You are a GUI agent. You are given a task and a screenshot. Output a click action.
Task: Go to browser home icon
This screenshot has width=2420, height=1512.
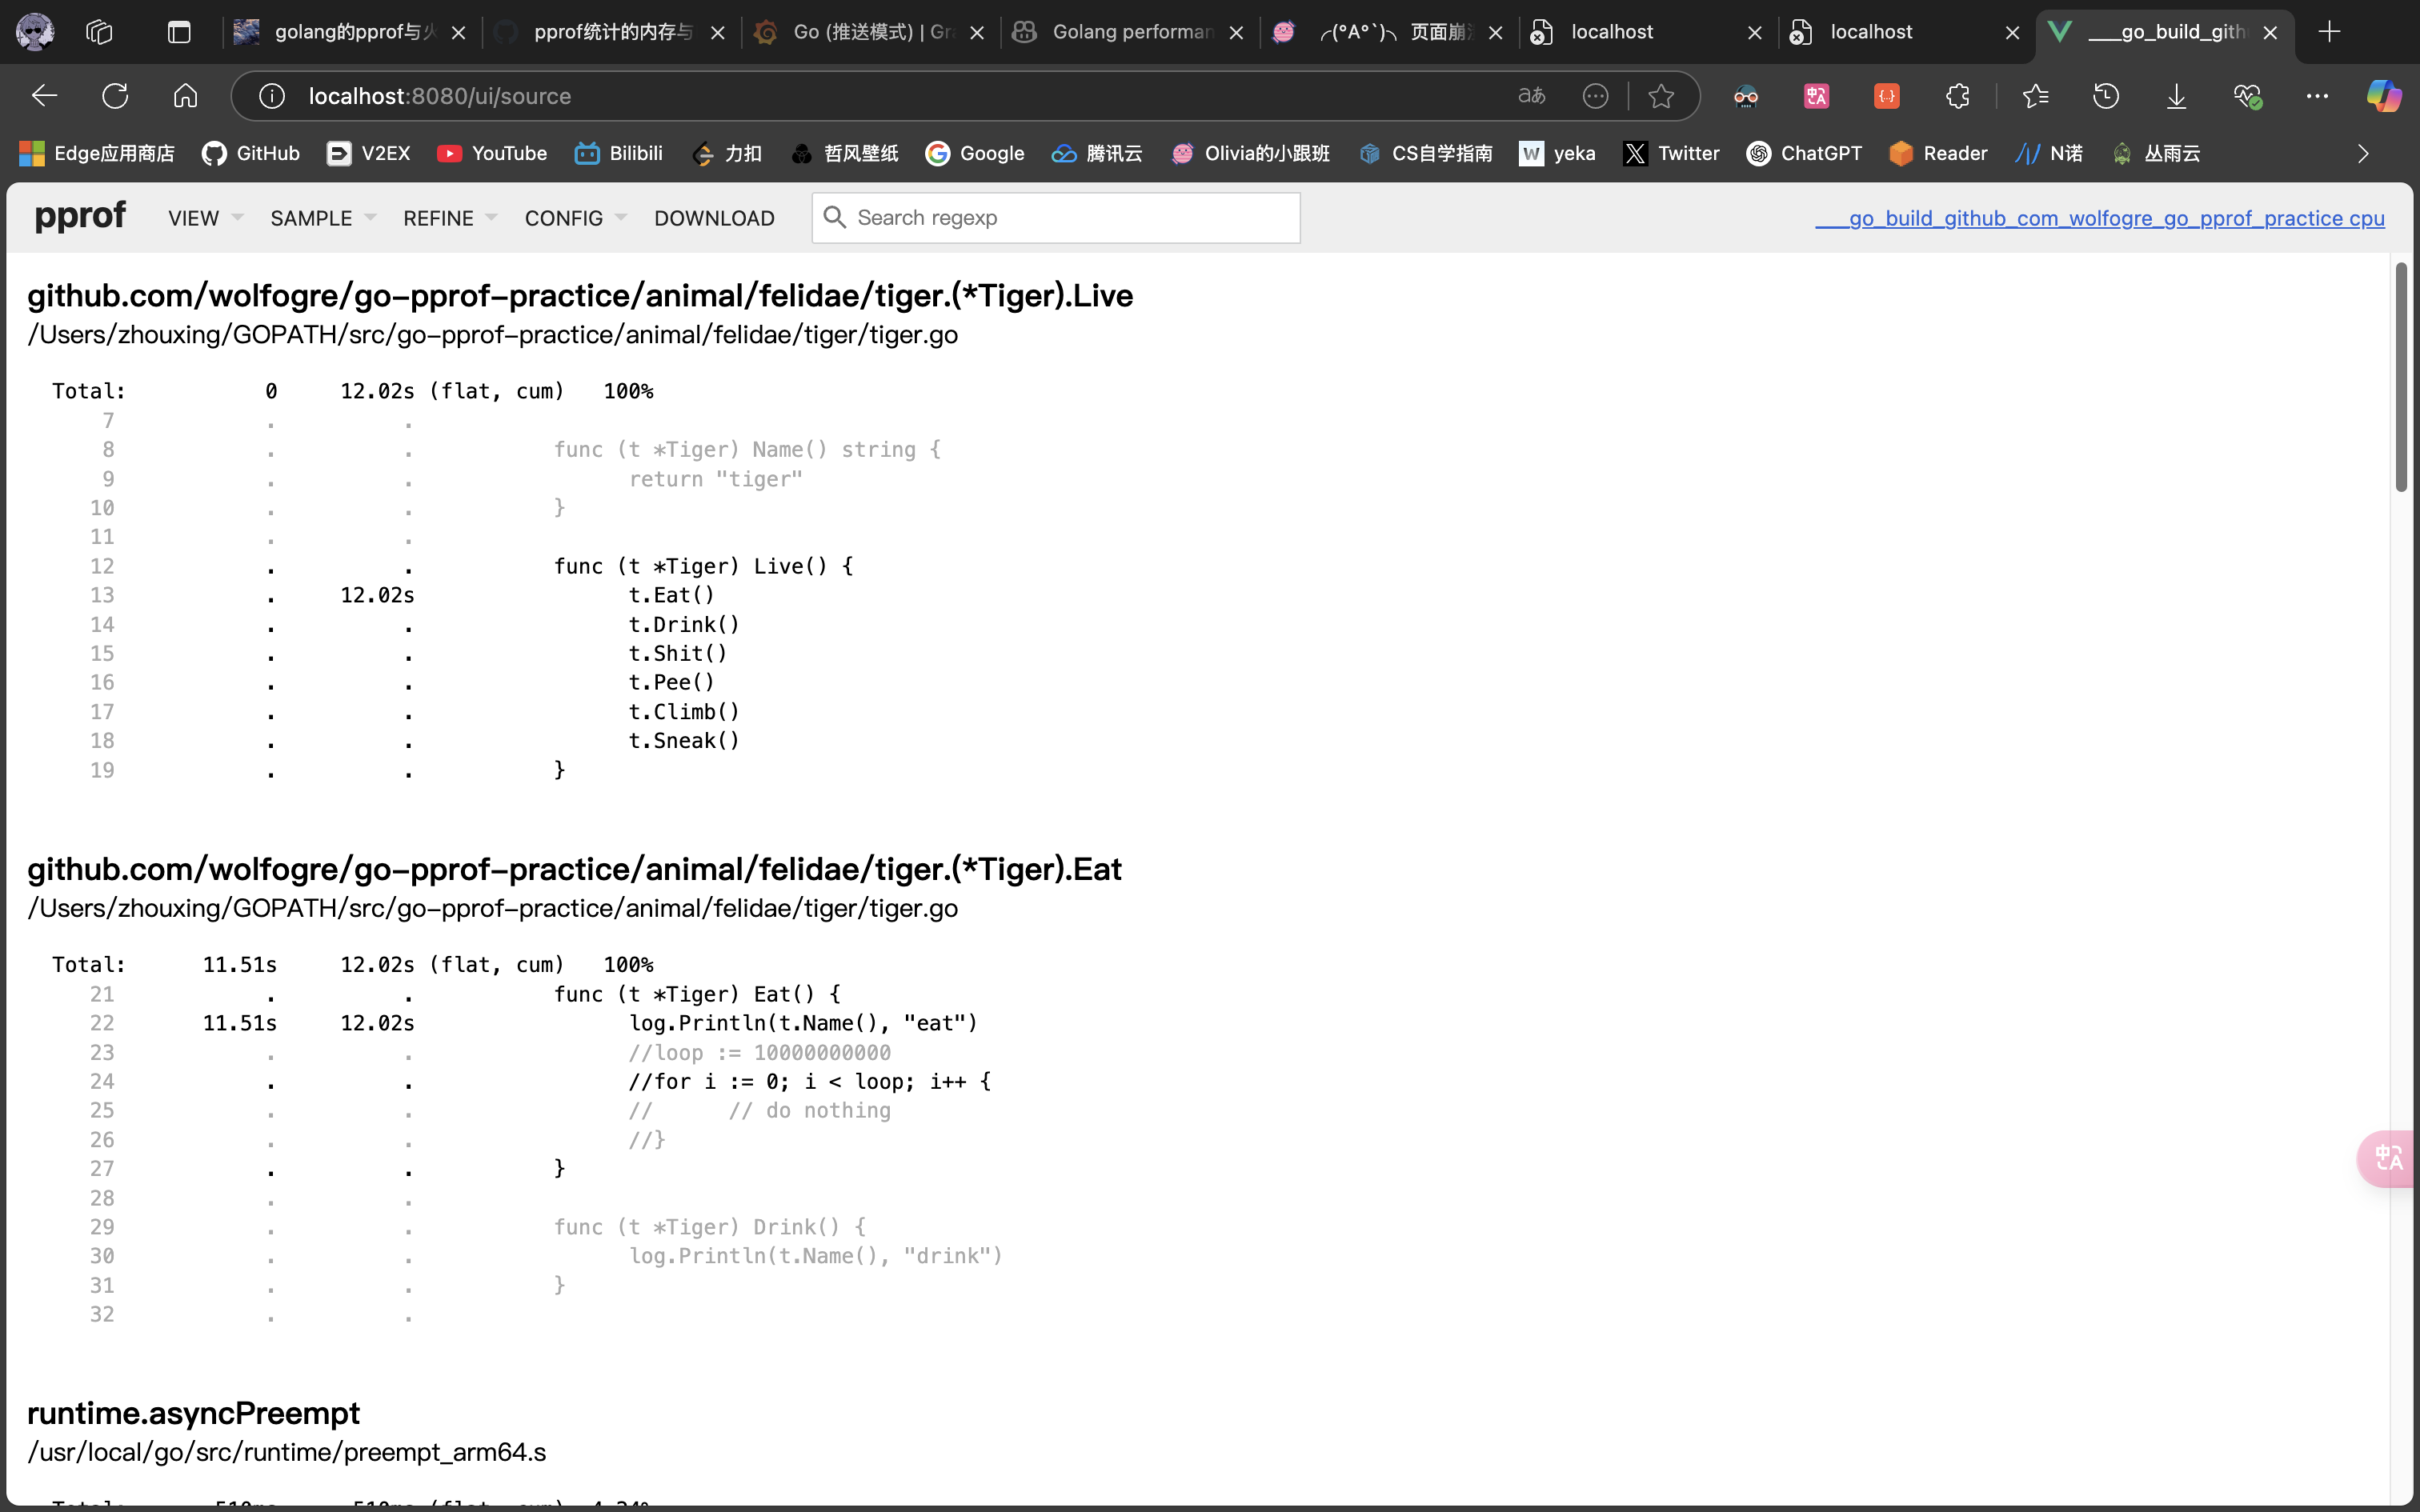click(185, 96)
